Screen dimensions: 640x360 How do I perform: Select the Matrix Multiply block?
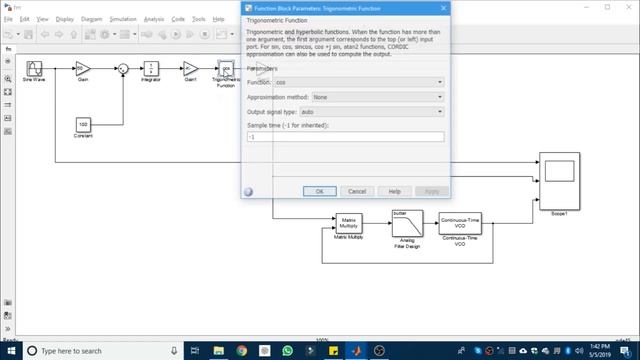[x=349, y=223]
